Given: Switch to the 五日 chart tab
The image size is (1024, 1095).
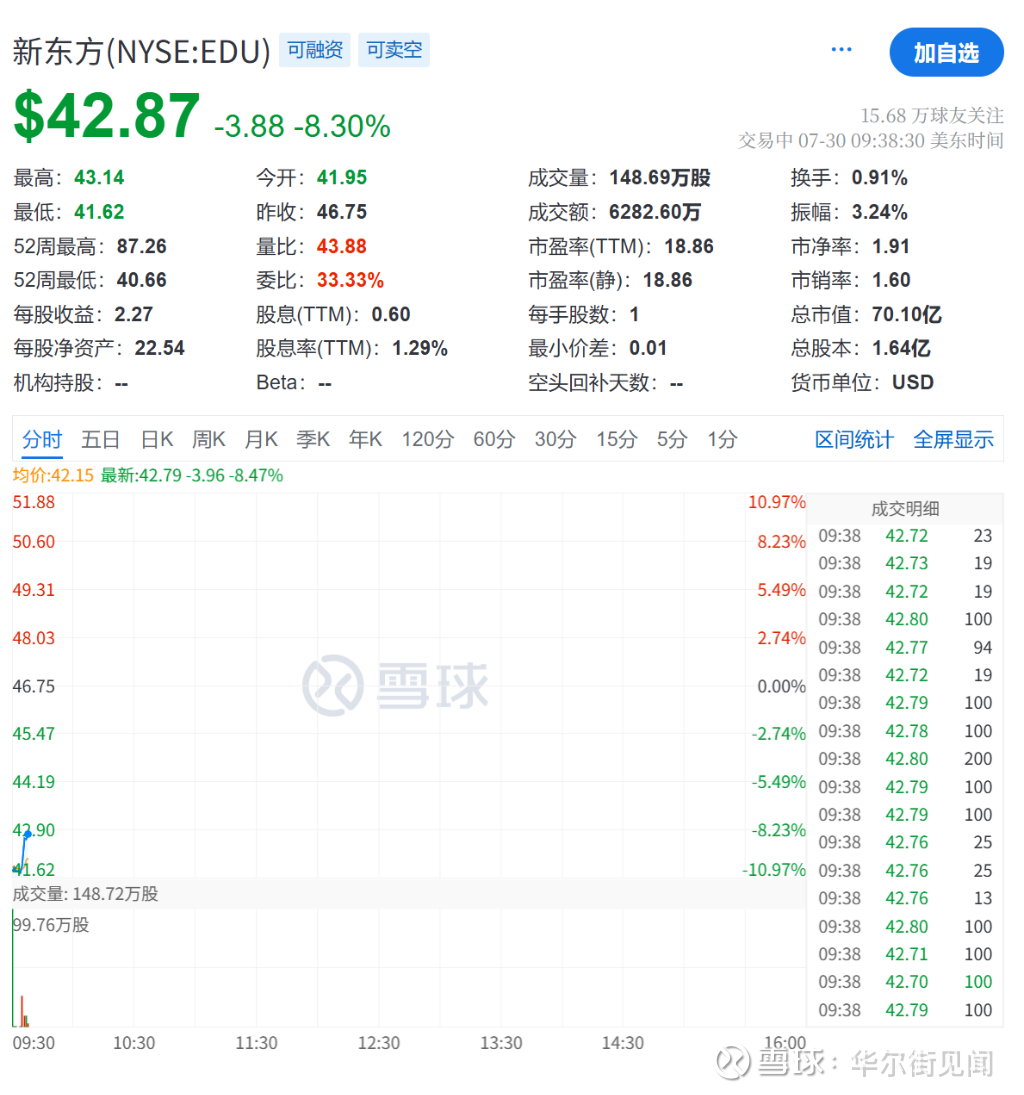Looking at the screenshot, I should point(101,439).
